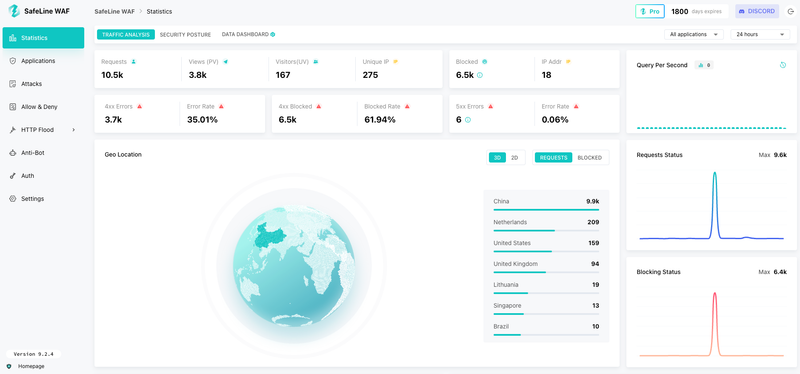
Task: Click the Applications shield icon
Action: [13, 61]
